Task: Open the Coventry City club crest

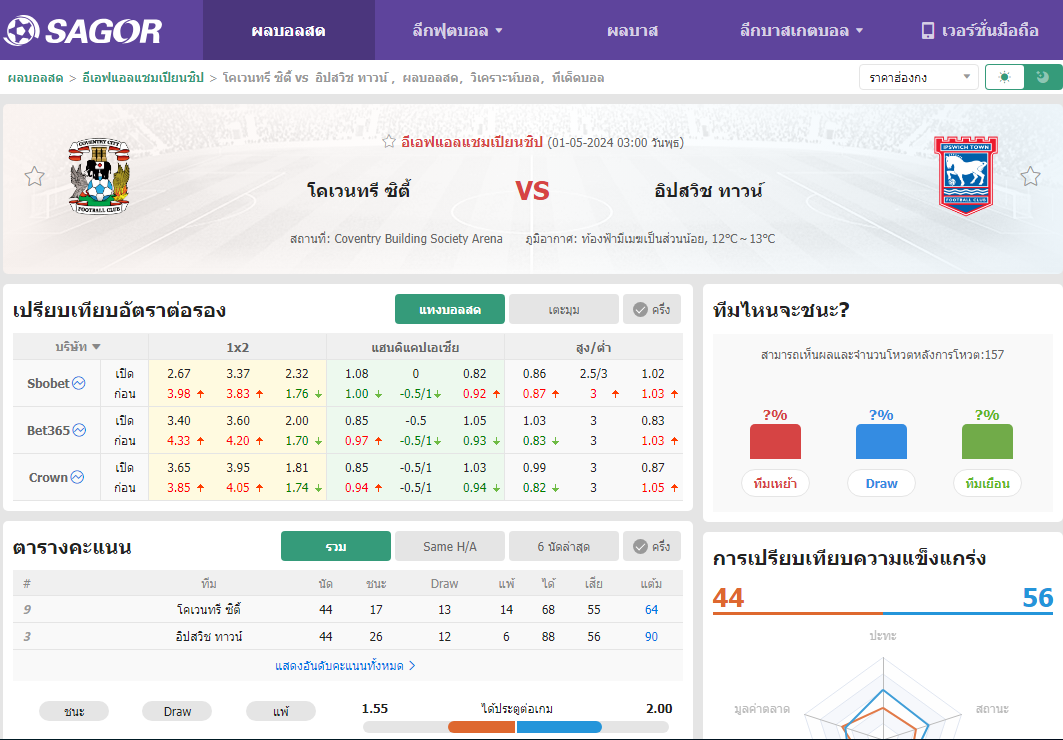Action: [x=100, y=176]
